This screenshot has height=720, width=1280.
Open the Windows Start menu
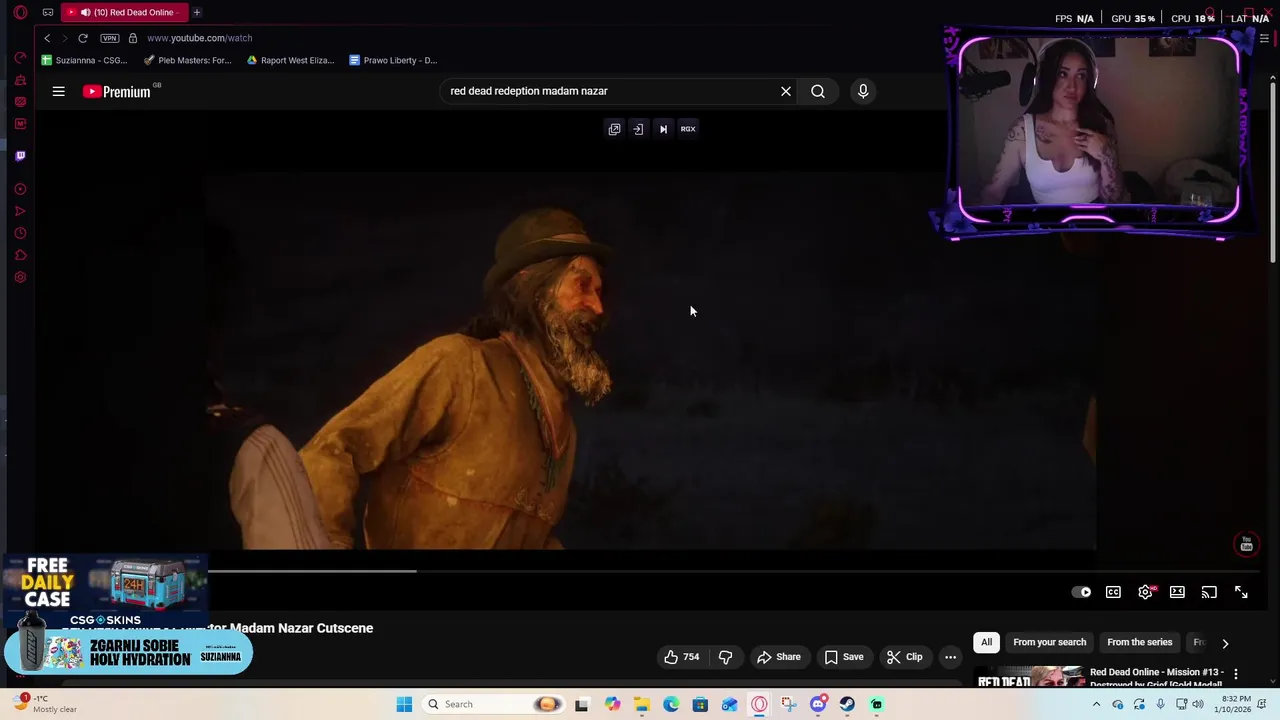tap(404, 704)
